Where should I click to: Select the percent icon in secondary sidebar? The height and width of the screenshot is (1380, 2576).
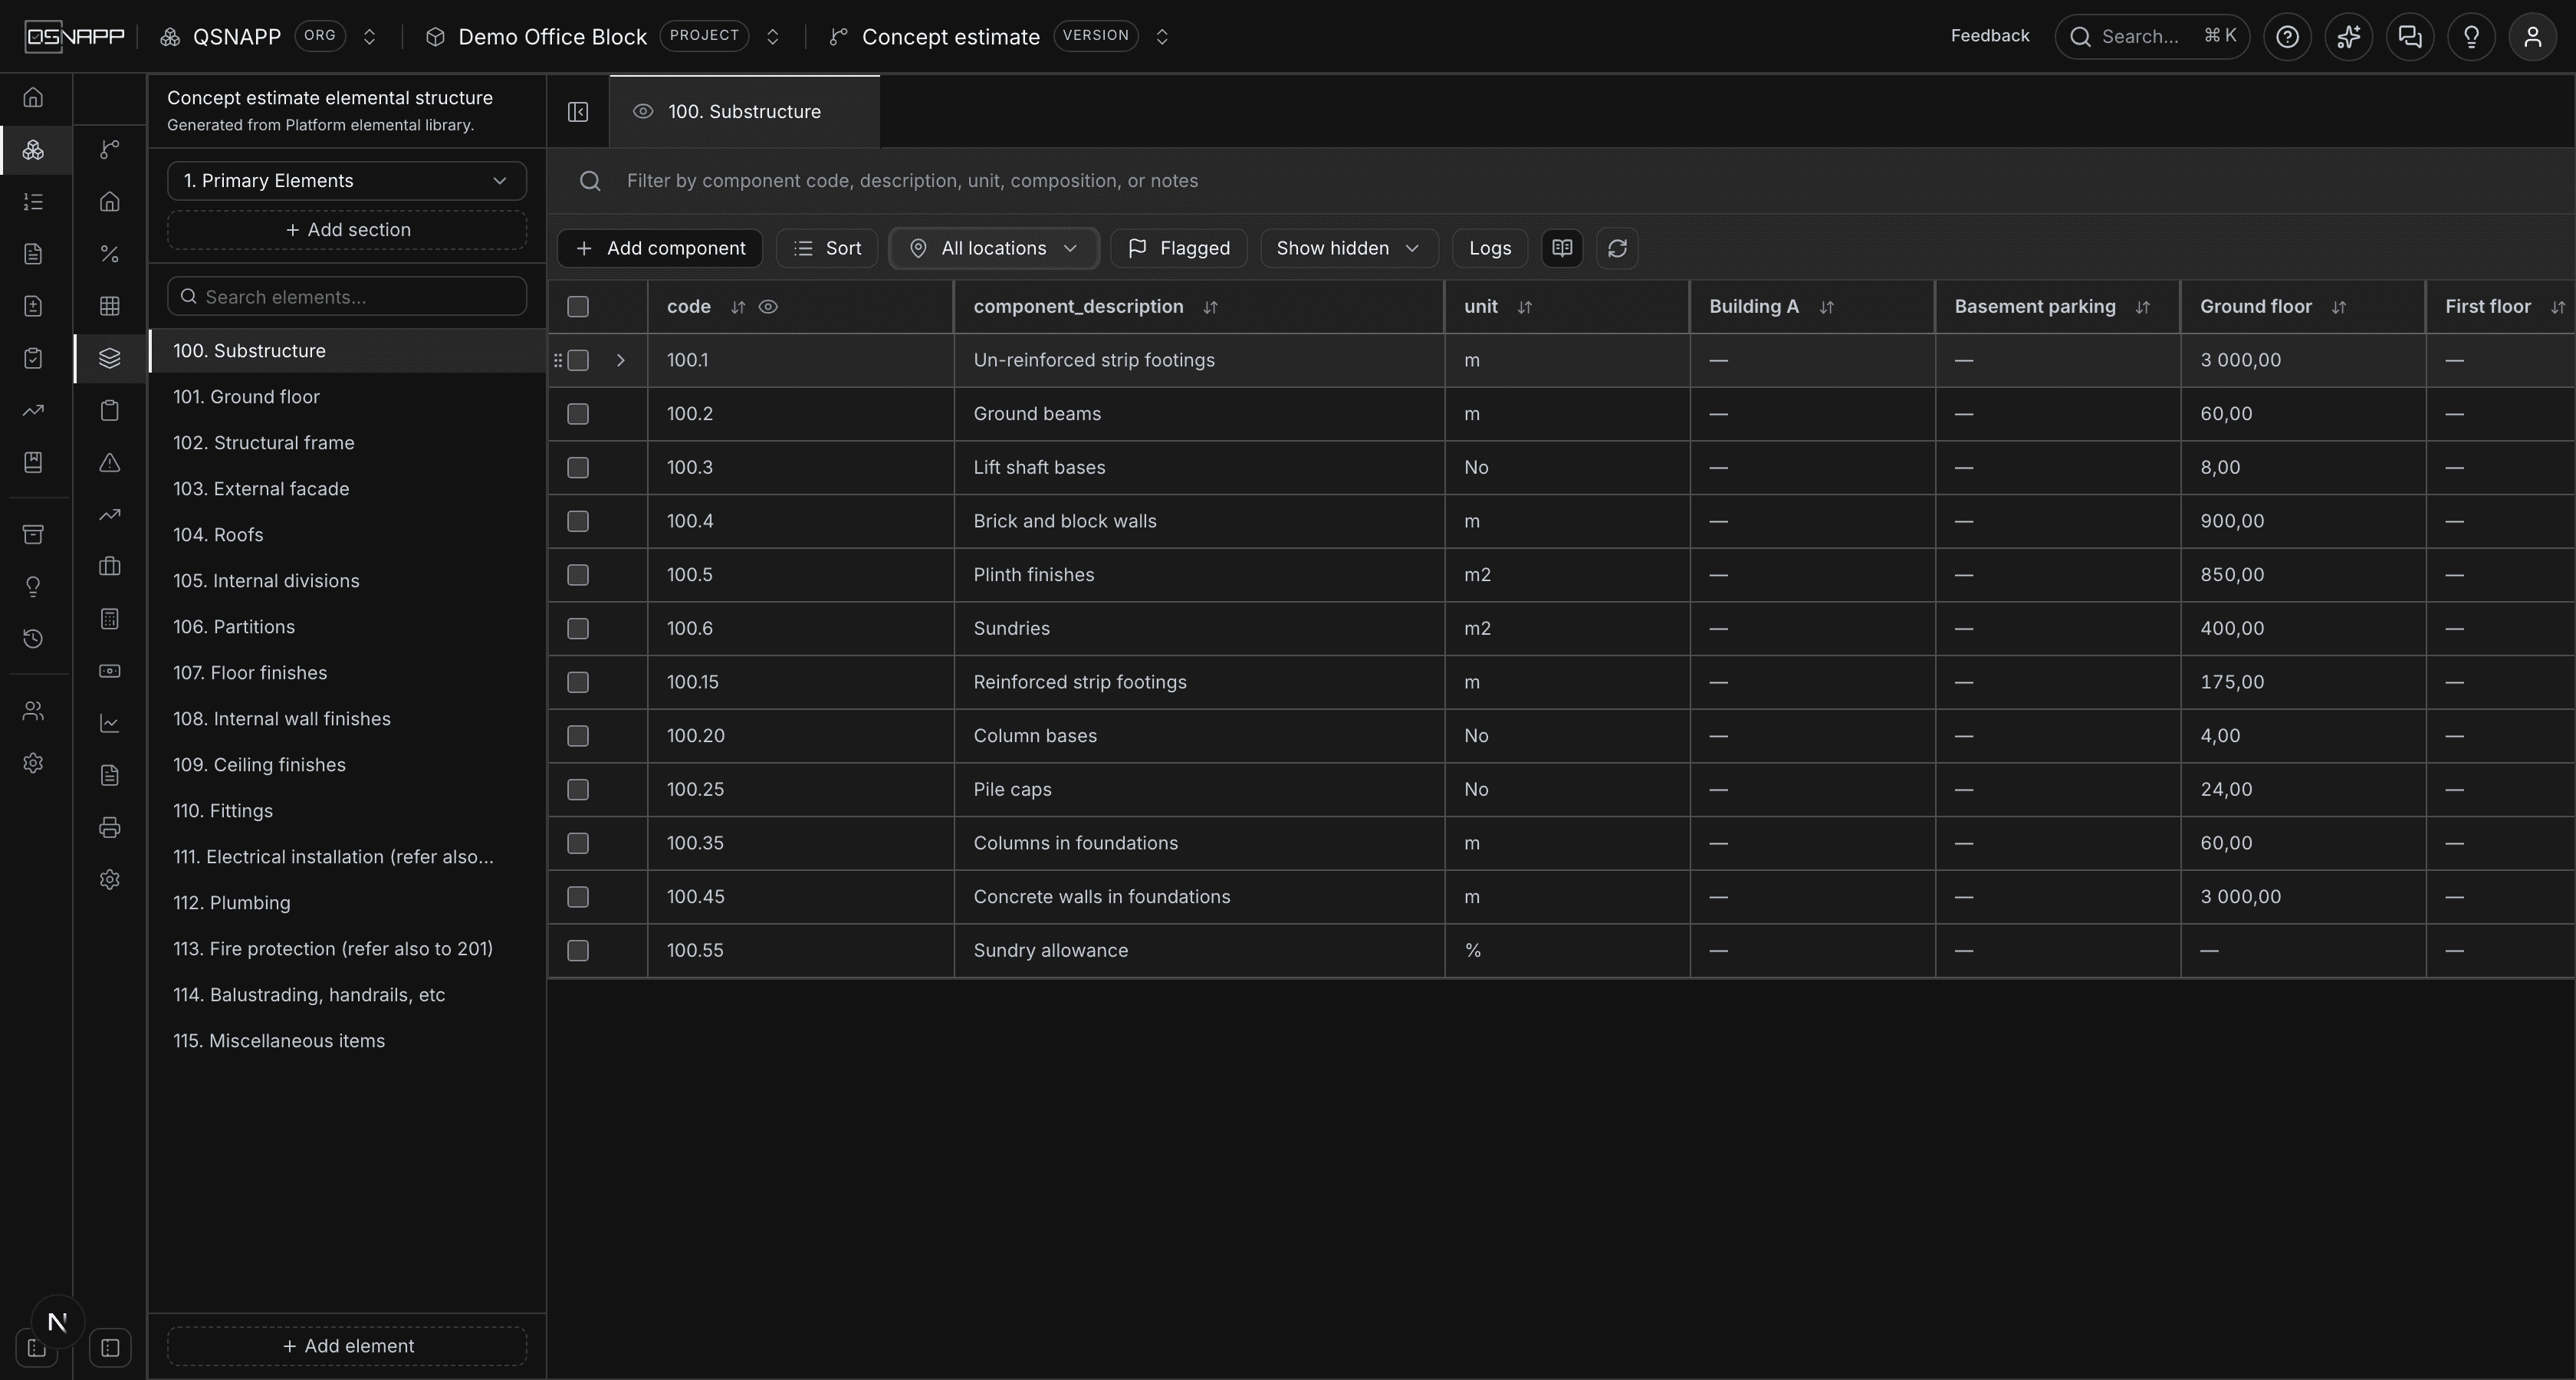[x=110, y=254]
